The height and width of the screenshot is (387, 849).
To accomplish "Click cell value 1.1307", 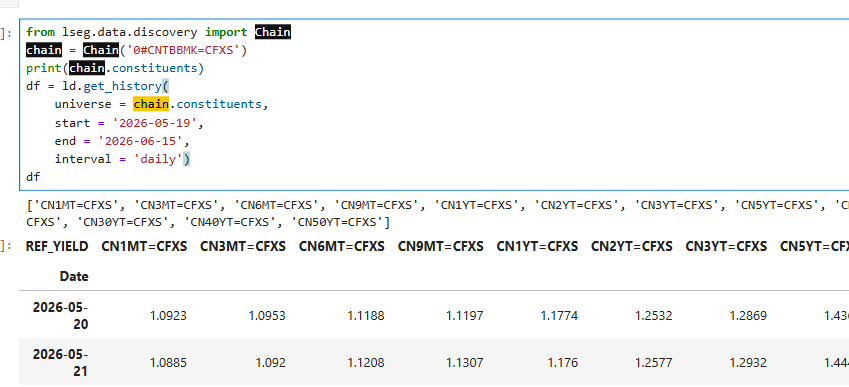I will coord(465,363).
